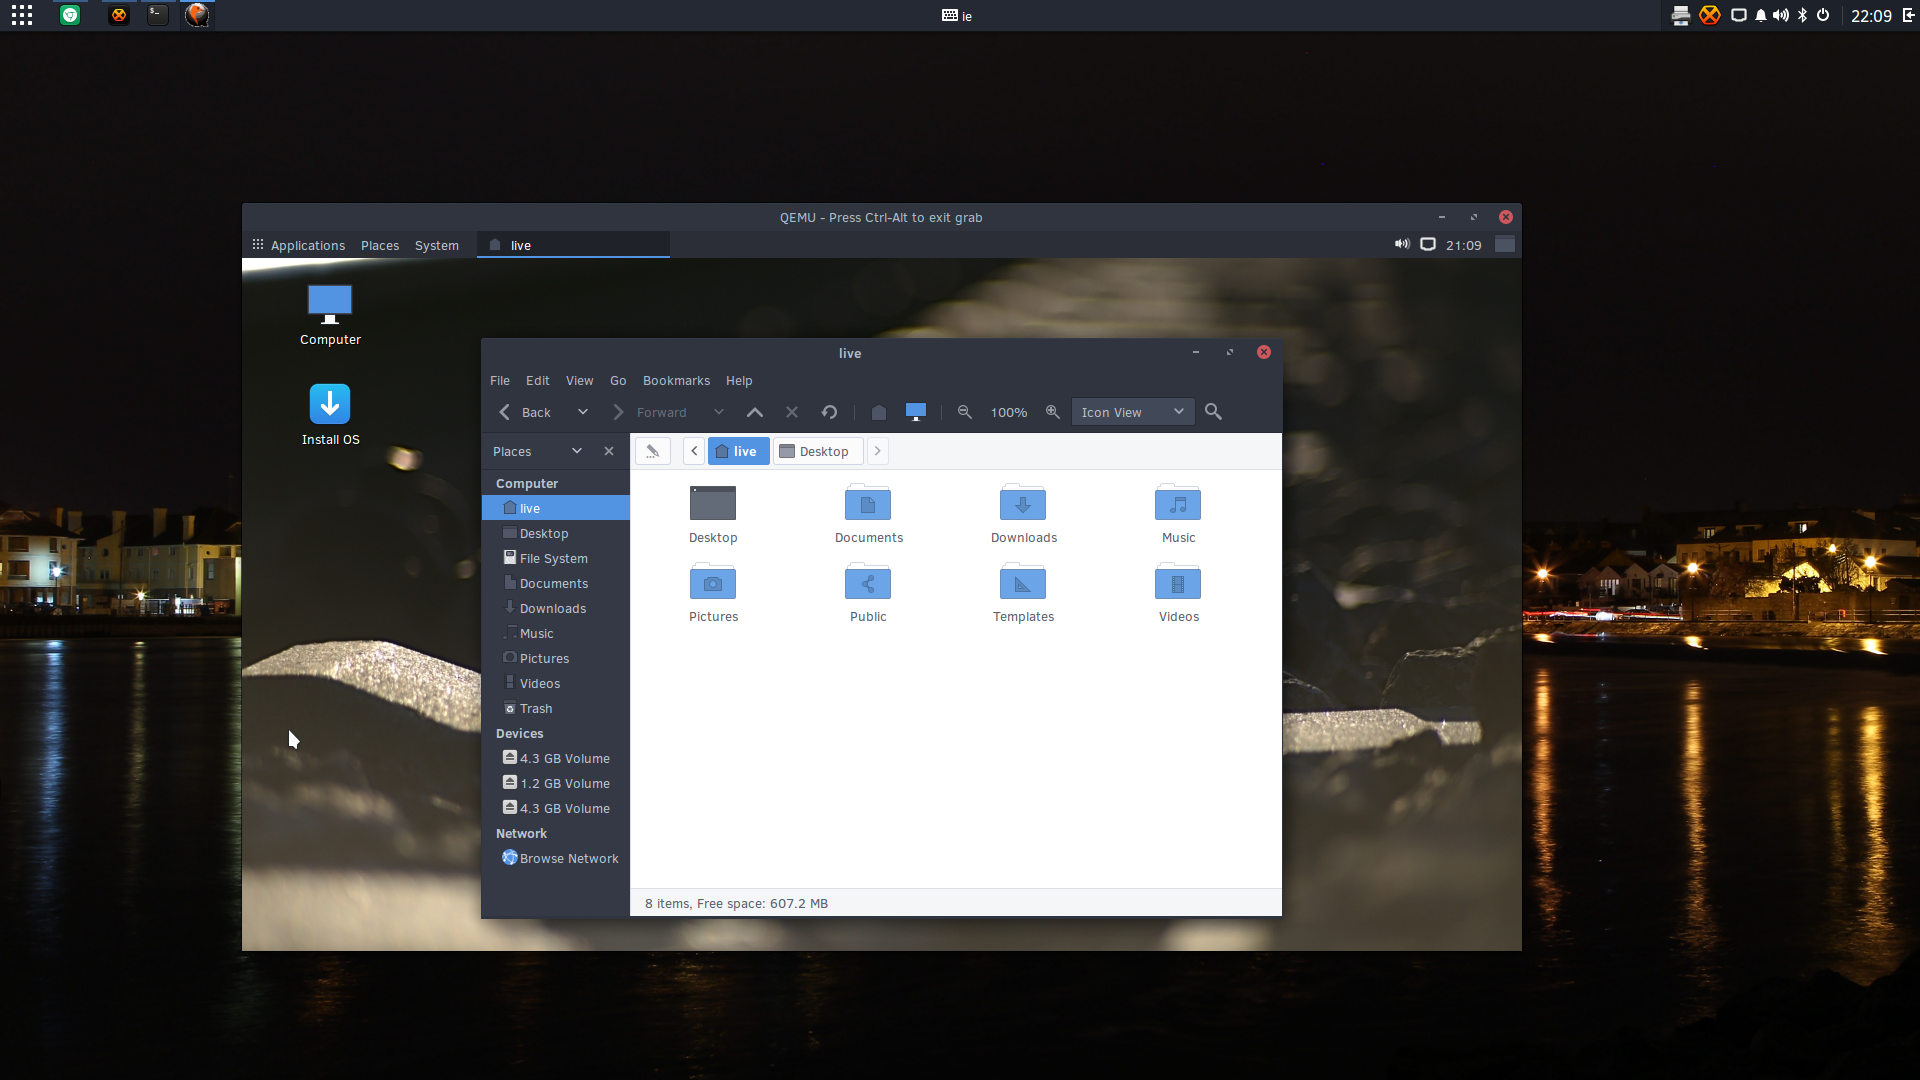Viewport: 1920px width, 1080px height.
Task: Select the live path bar button
Action: 739,452
